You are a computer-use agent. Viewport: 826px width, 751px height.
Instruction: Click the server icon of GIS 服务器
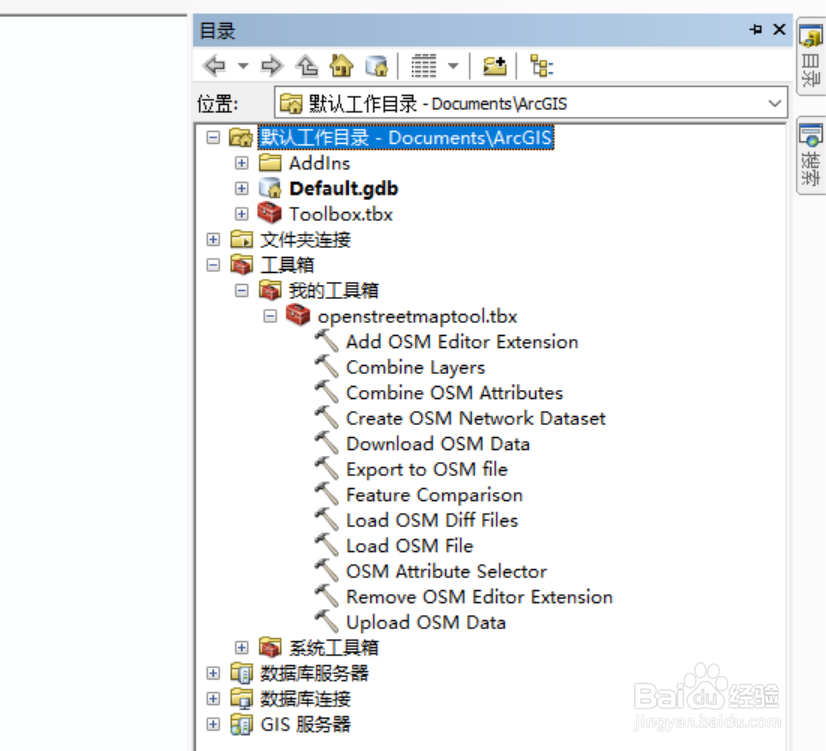pyautogui.click(x=241, y=724)
